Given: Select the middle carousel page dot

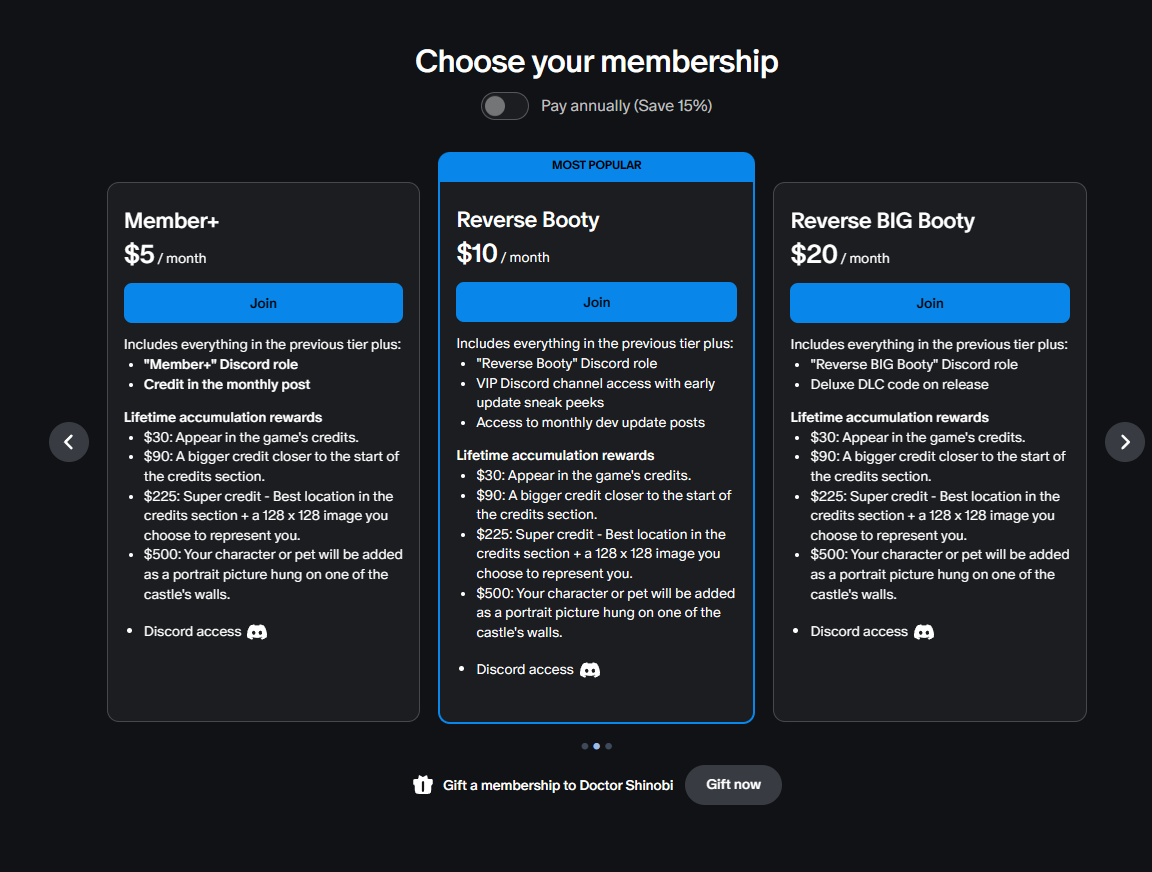Looking at the screenshot, I should pyautogui.click(x=597, y=746).
